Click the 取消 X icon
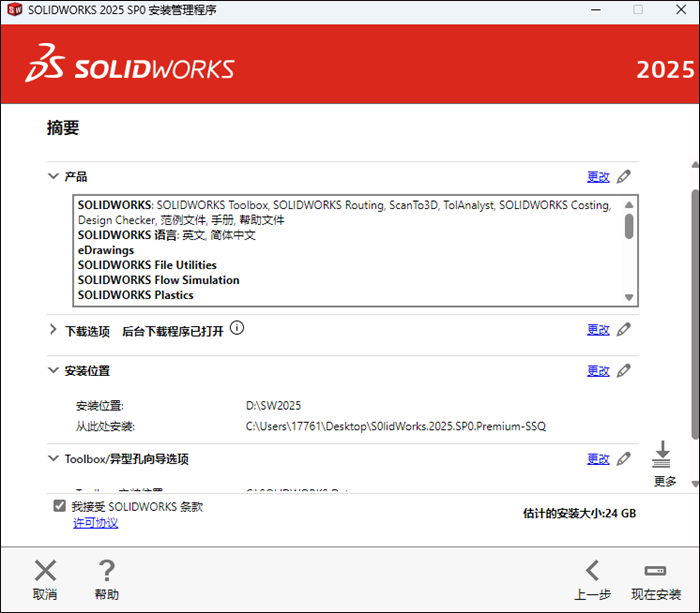The image size is (700, 613). [46, 571]
